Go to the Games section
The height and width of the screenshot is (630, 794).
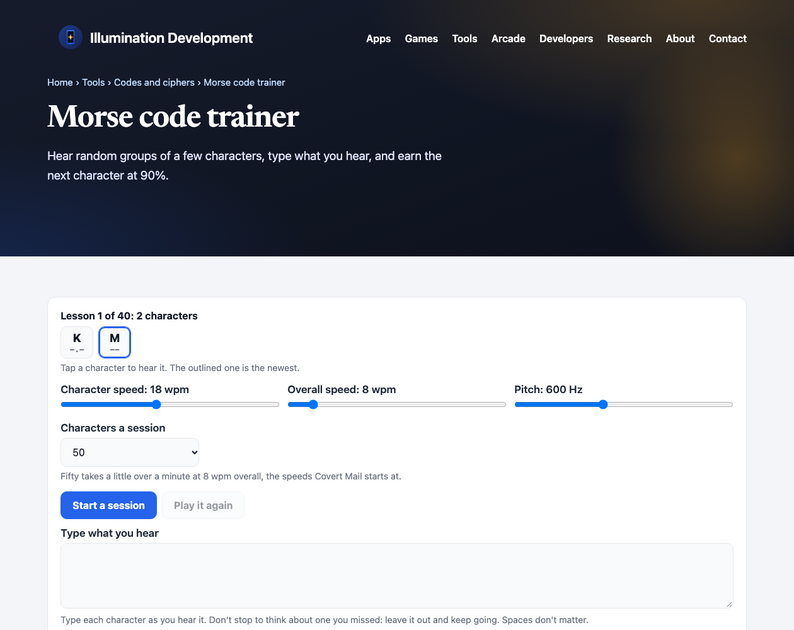421,38
